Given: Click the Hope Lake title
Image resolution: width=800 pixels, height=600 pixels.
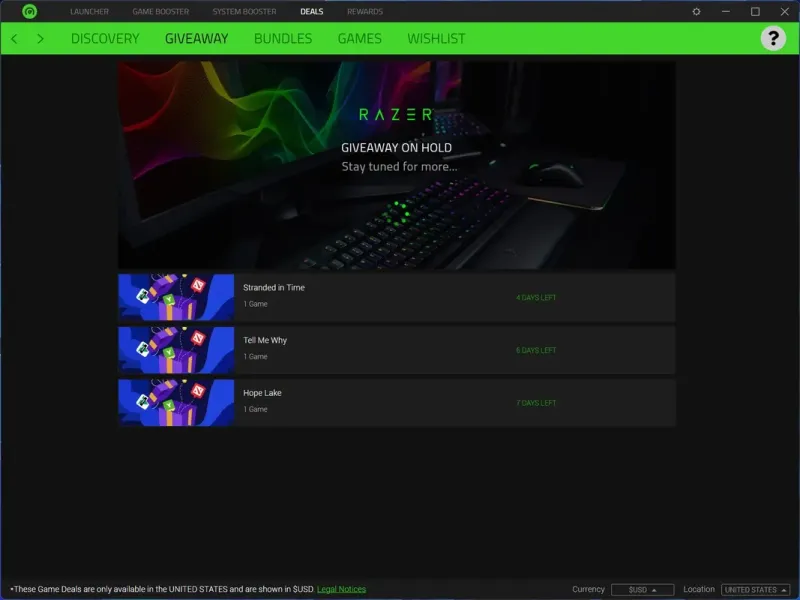Looking at the screenshot, I should coord(262,393).
